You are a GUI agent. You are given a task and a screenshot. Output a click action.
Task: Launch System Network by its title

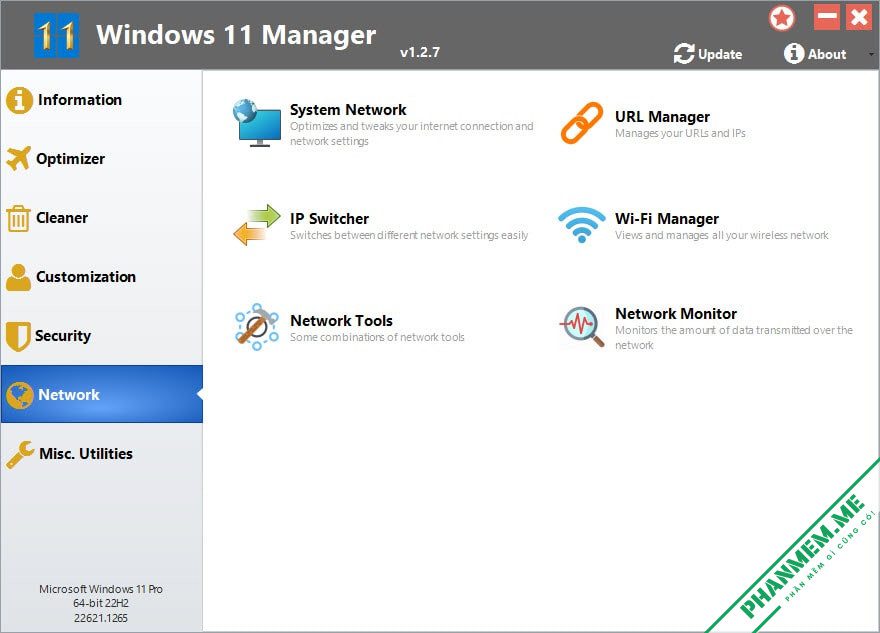pos(348,109)
